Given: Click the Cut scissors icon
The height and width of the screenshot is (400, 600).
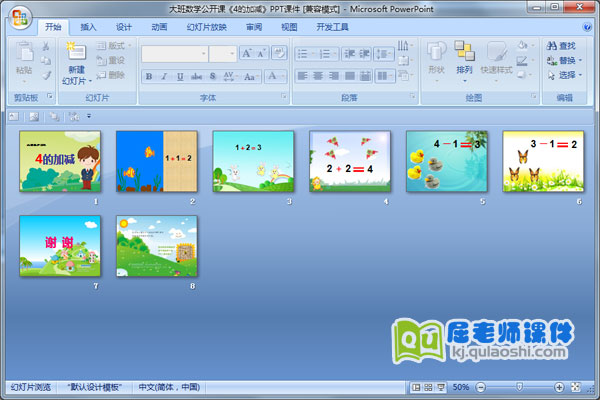Looking at the screenshot, I should click(x=46, y=46).
